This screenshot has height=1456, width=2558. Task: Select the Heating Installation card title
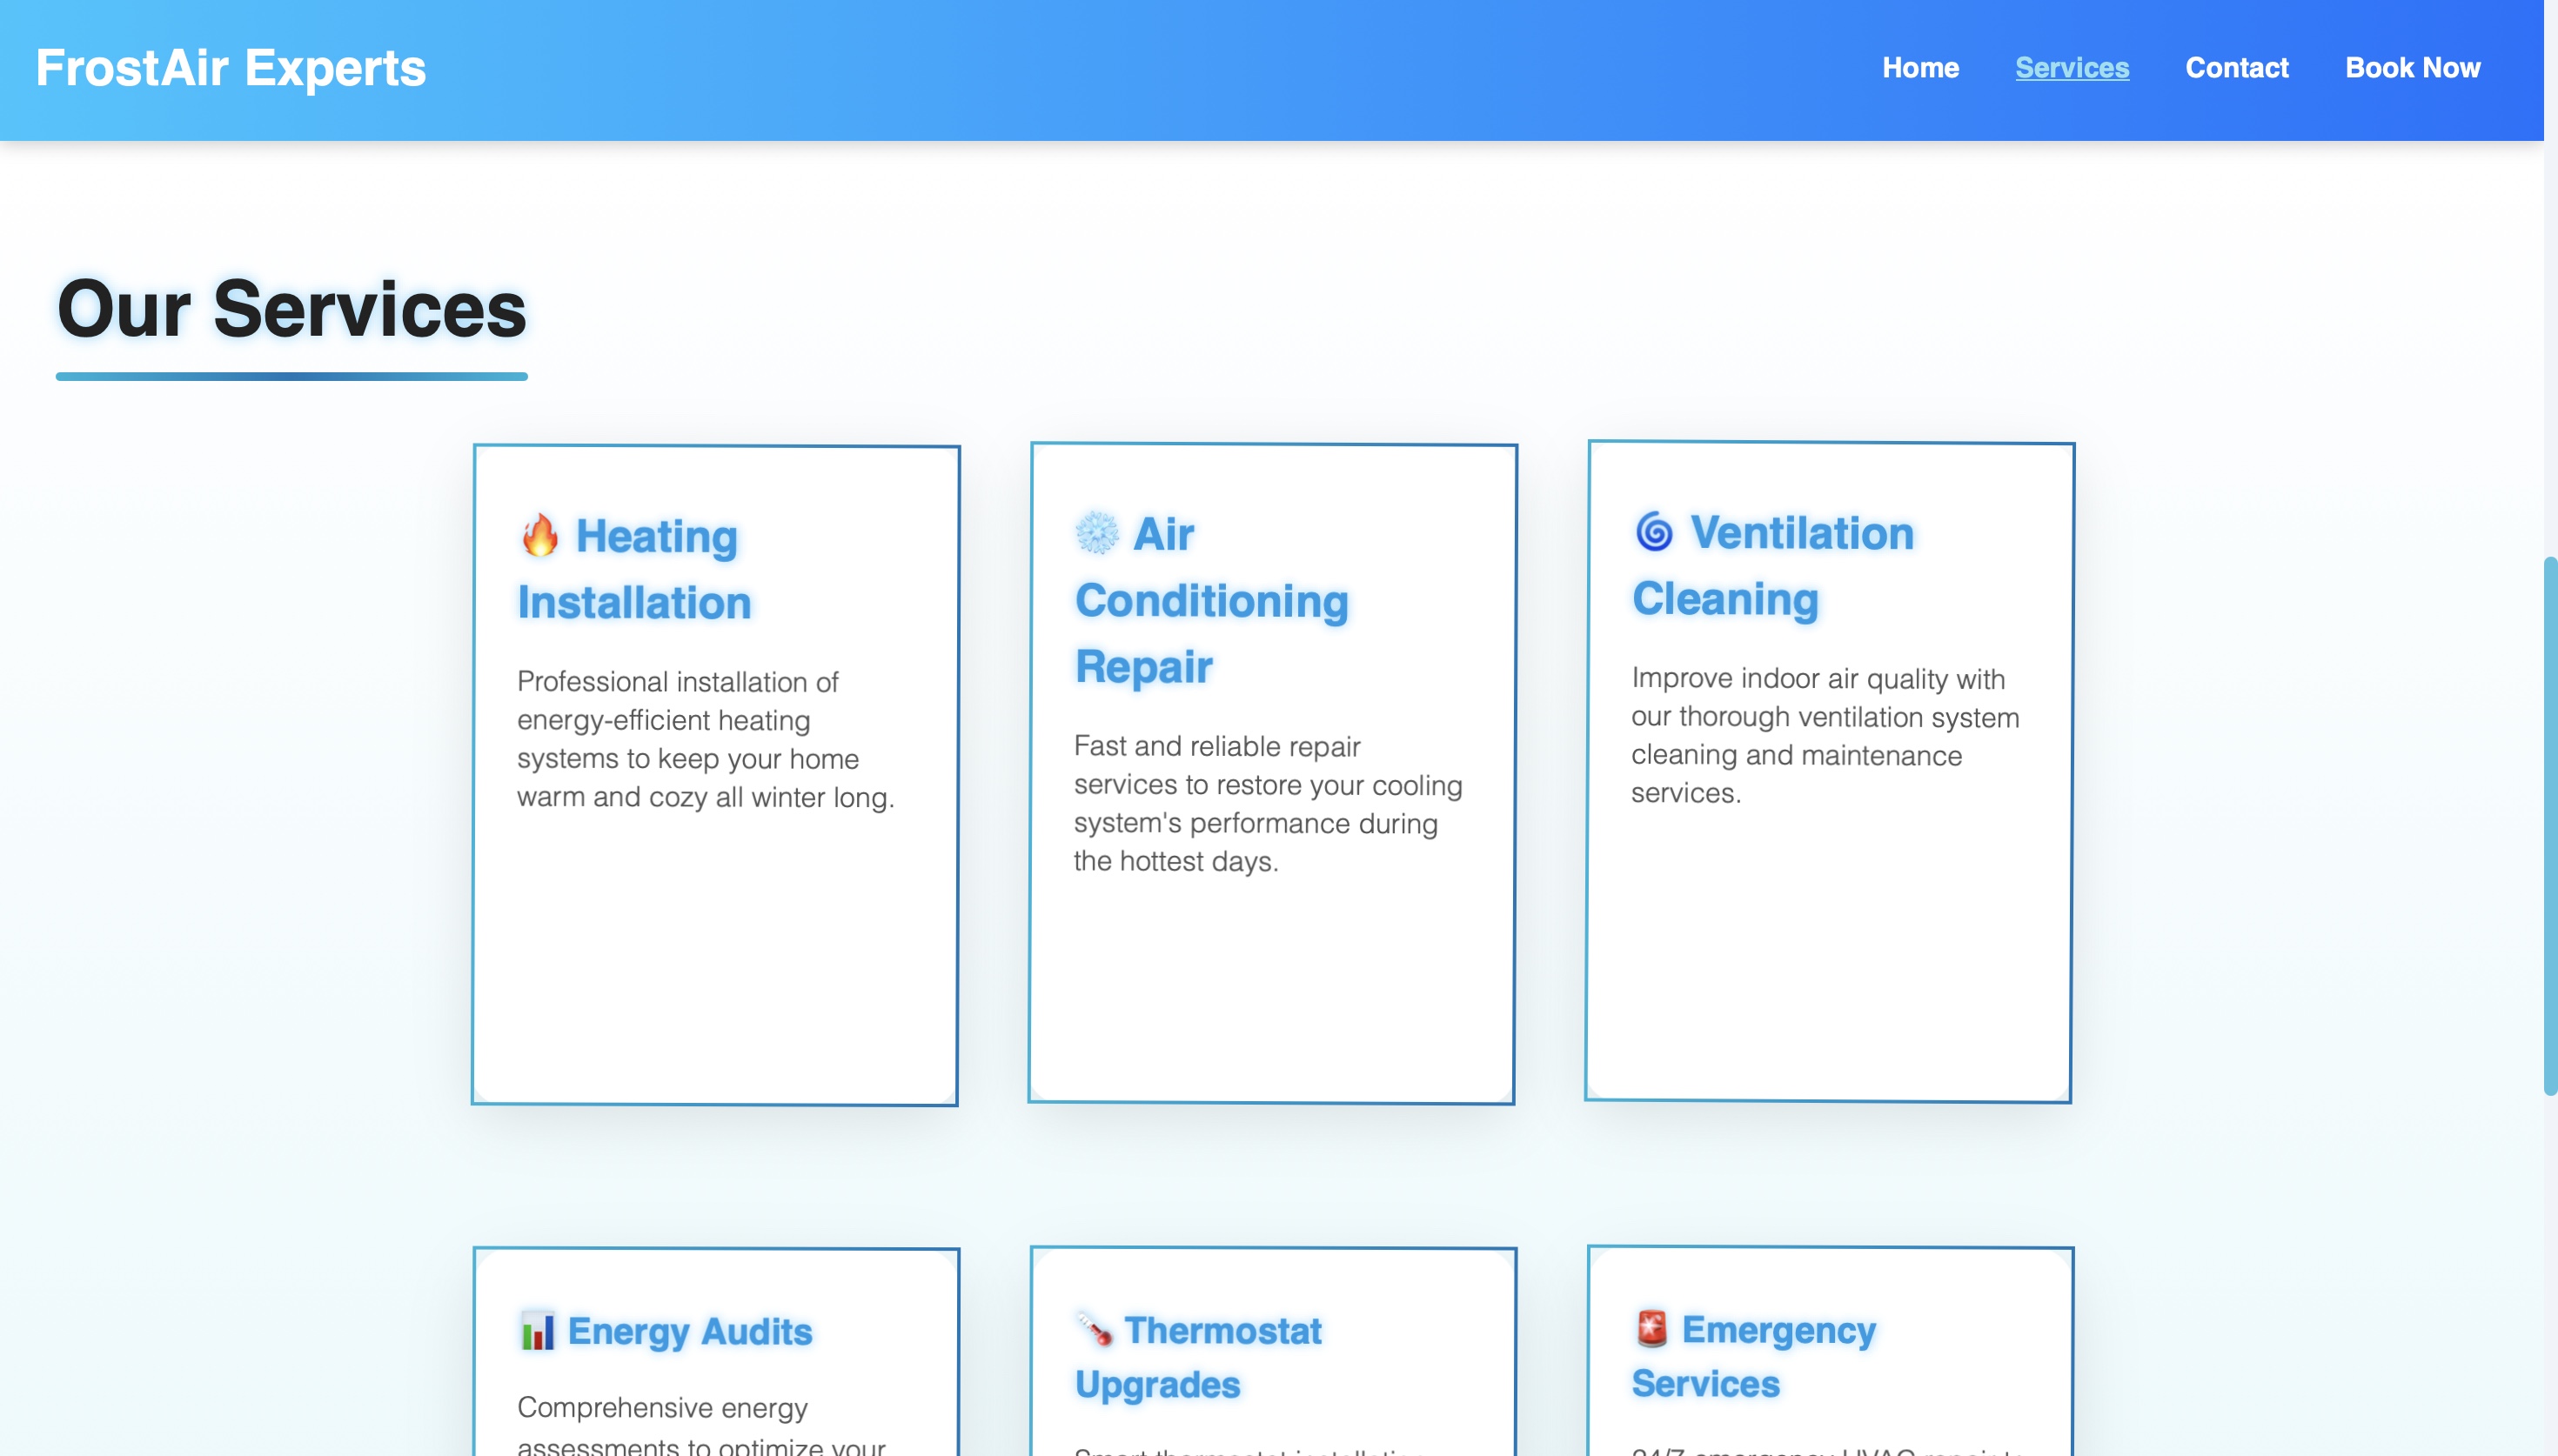tap(634, 569)
